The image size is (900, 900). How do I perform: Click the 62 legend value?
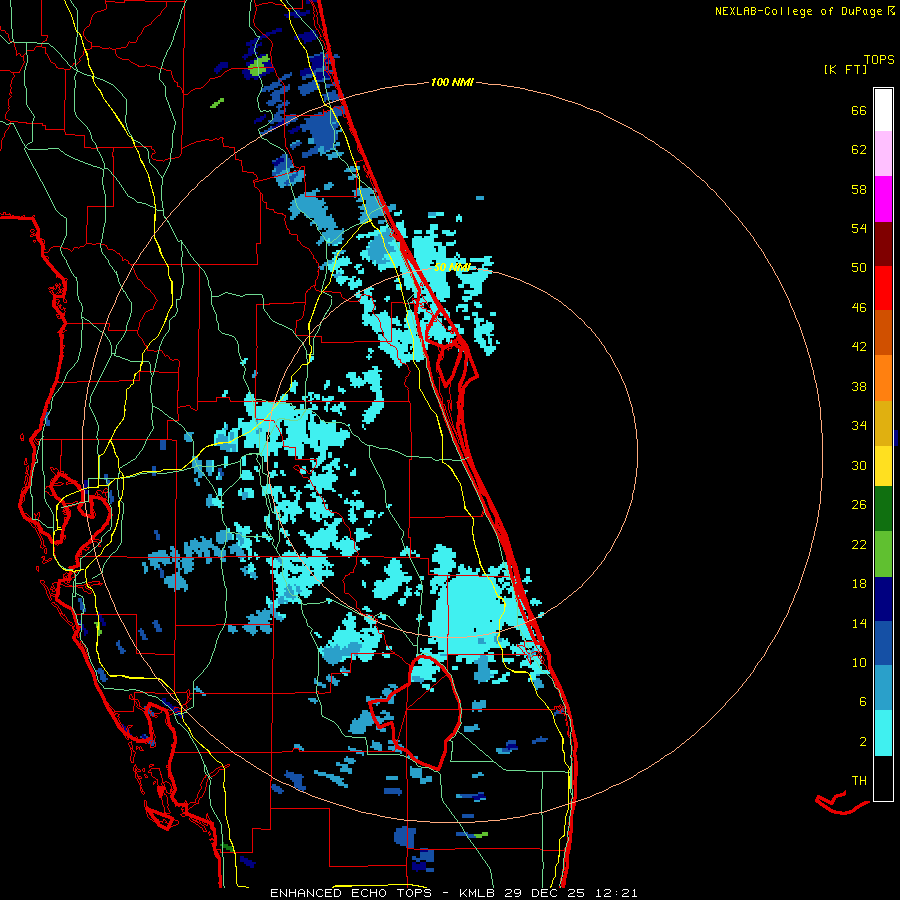click(859, 149)
